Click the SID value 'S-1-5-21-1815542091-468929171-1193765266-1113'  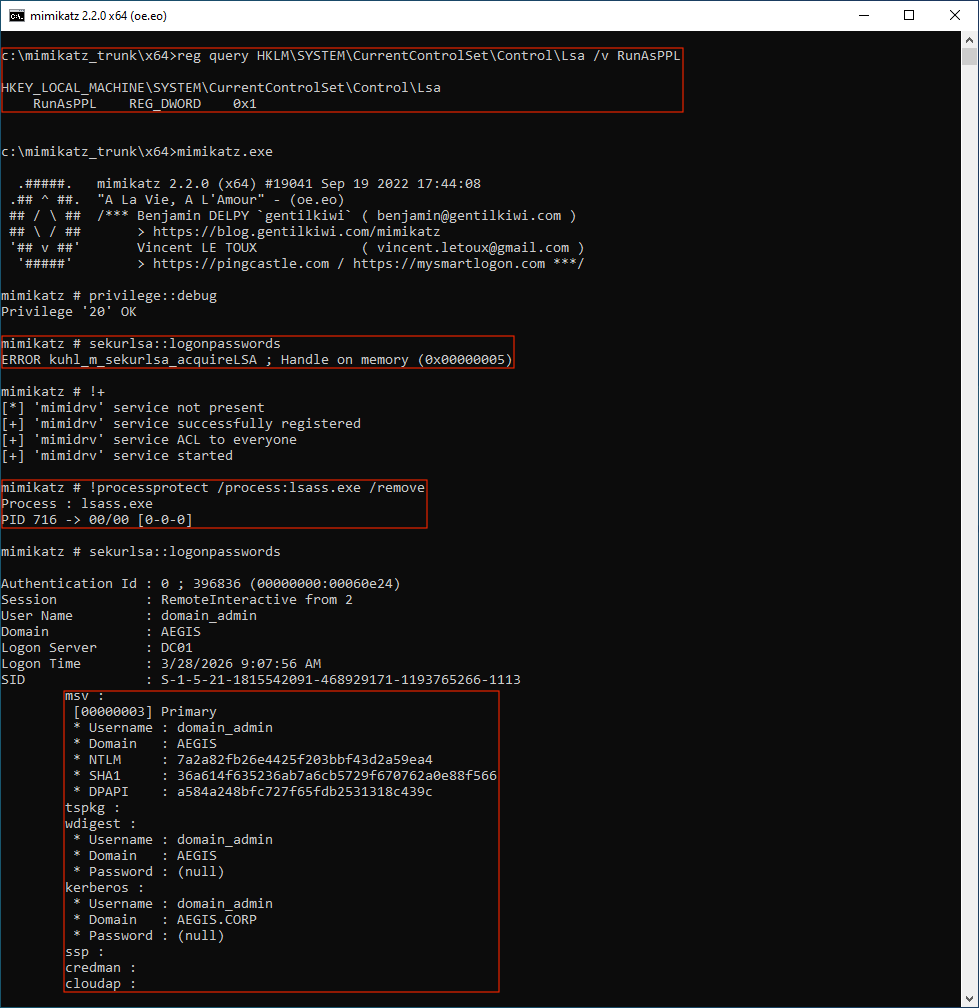pyautogui.click(x=341, y=680)
